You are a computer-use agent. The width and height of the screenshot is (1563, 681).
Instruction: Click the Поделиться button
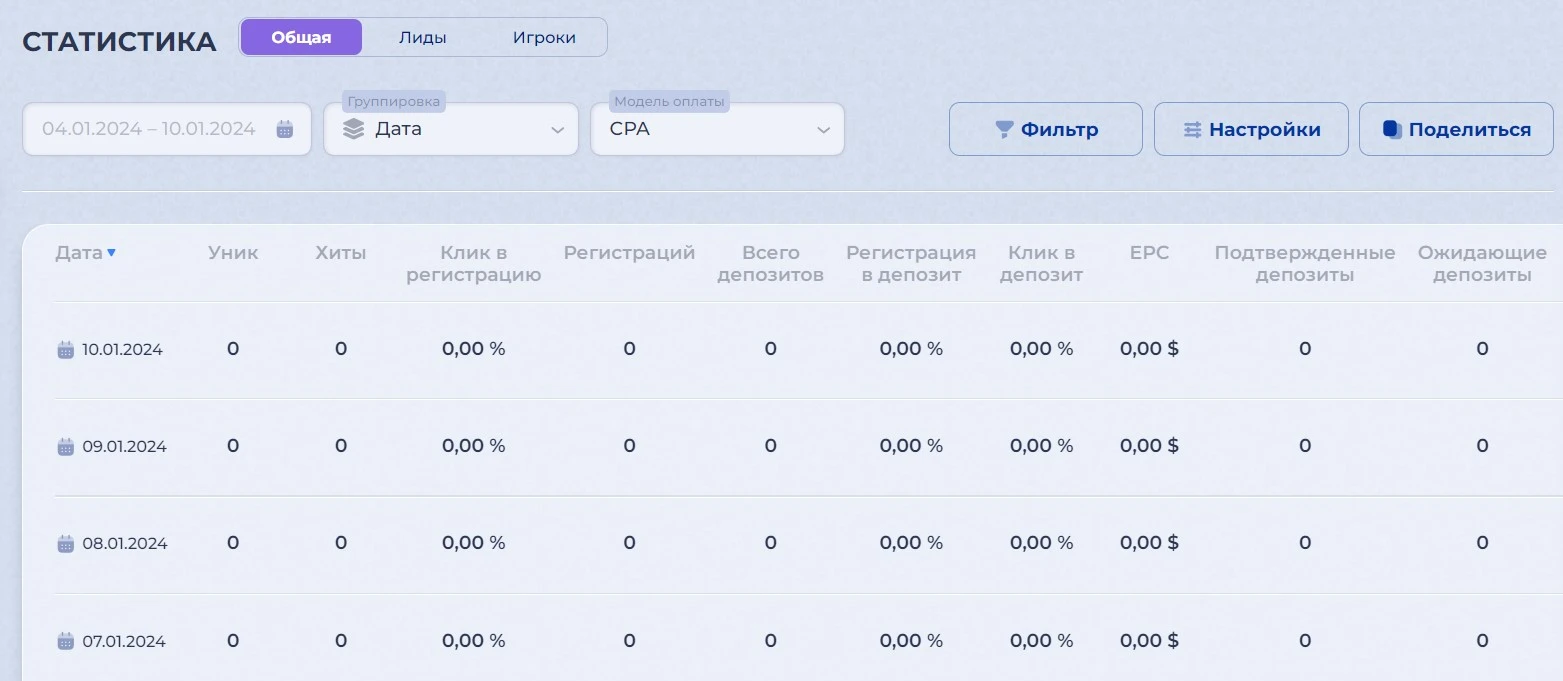point(1456,129)
